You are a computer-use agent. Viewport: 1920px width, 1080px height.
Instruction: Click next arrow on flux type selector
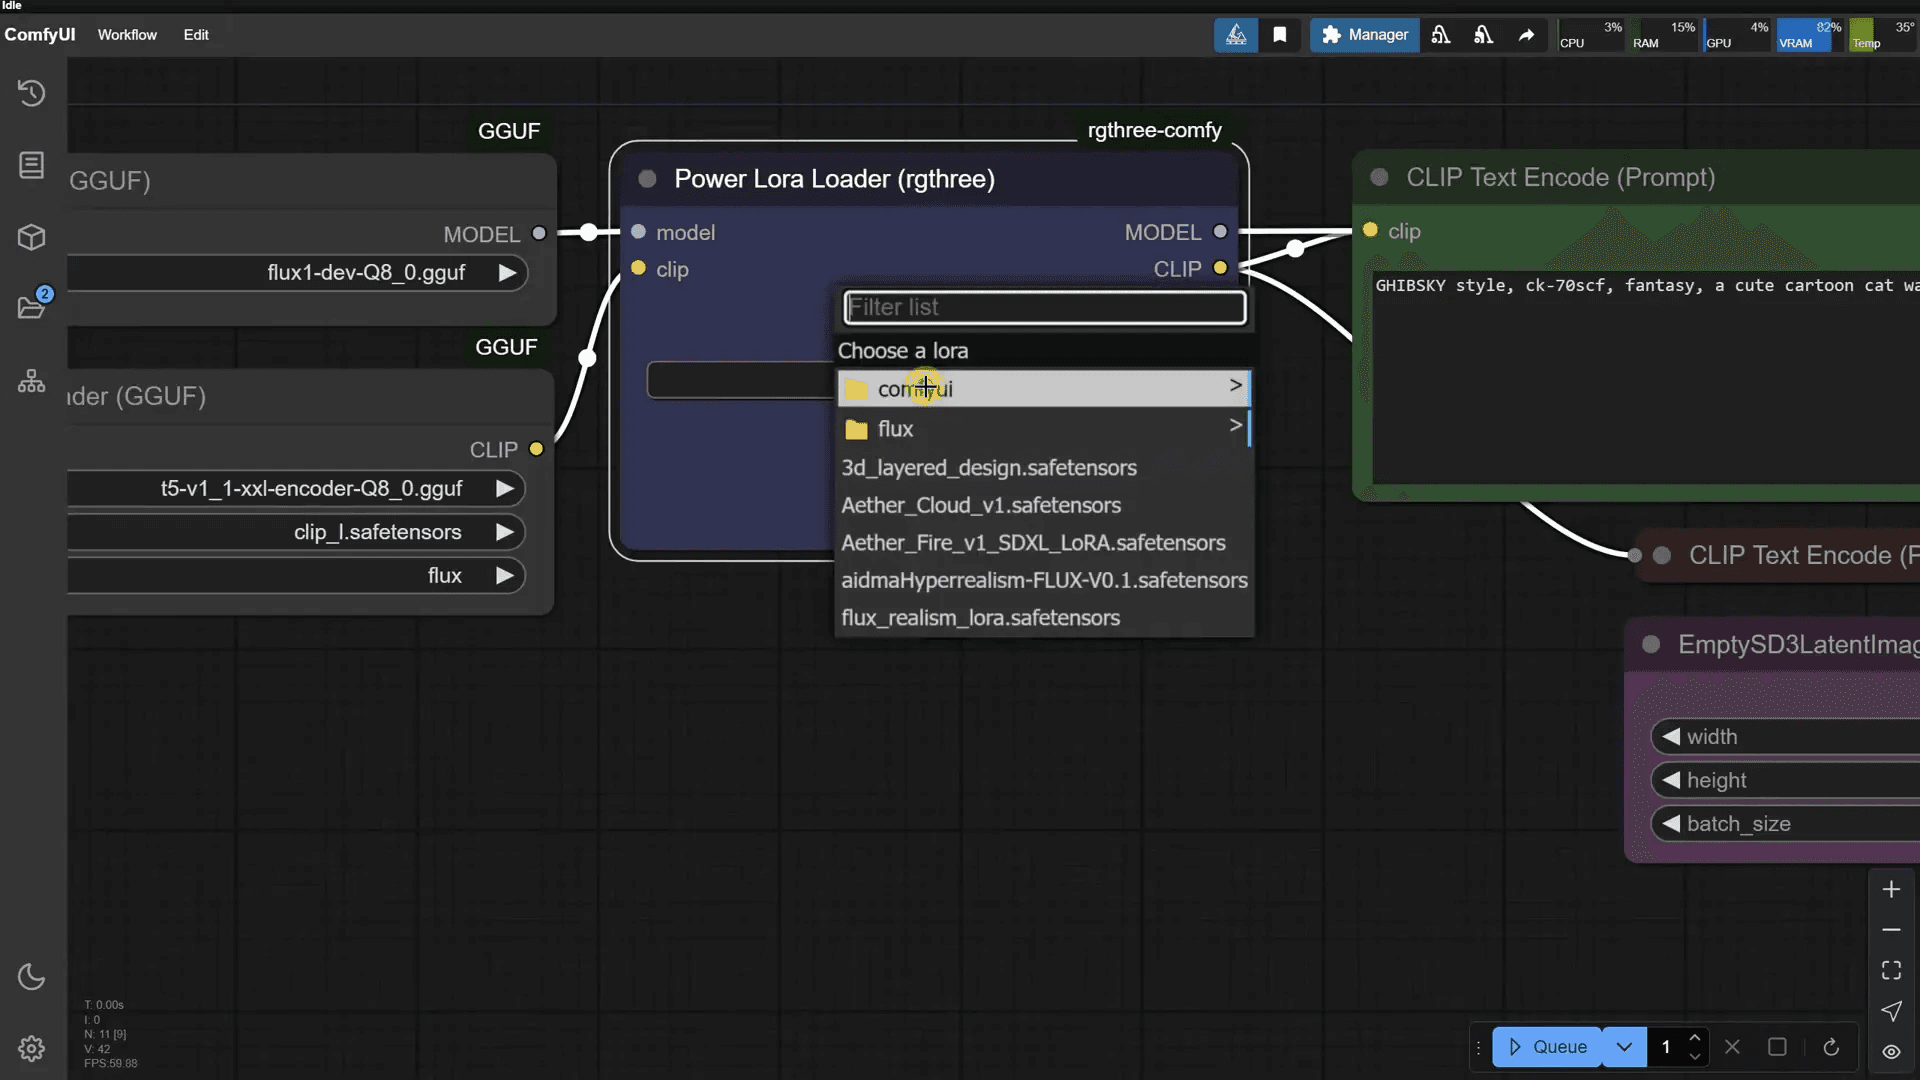click(505, 576)
